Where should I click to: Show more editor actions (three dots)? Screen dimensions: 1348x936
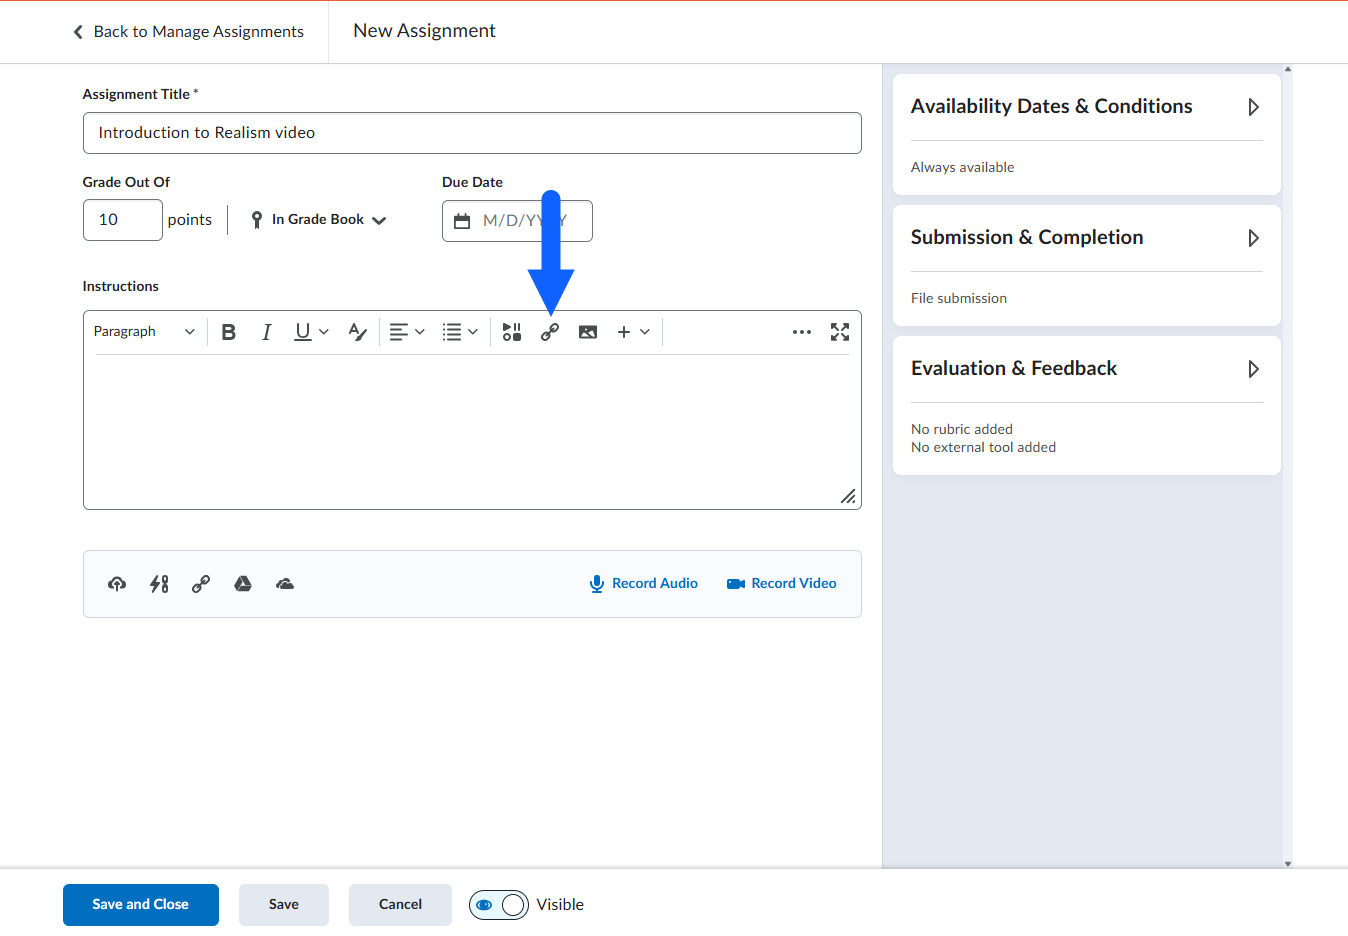pyautogui.click(x=802, y=332)
